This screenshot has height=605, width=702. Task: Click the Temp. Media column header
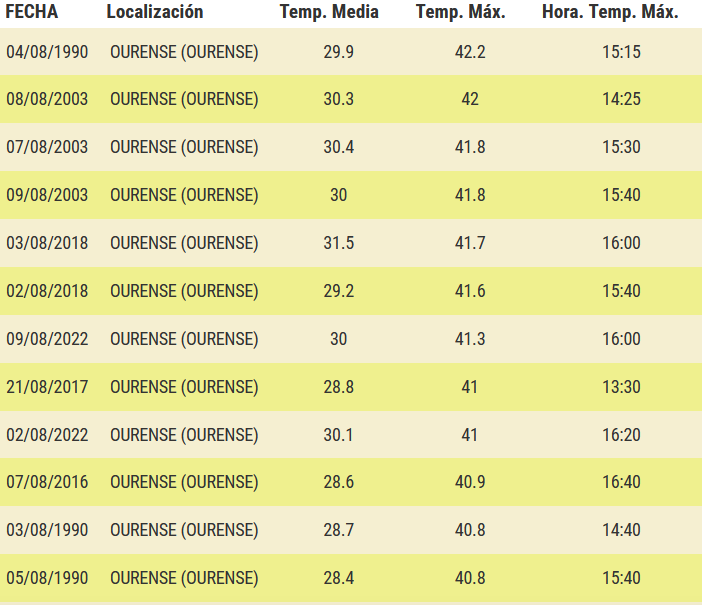point(329,12)
